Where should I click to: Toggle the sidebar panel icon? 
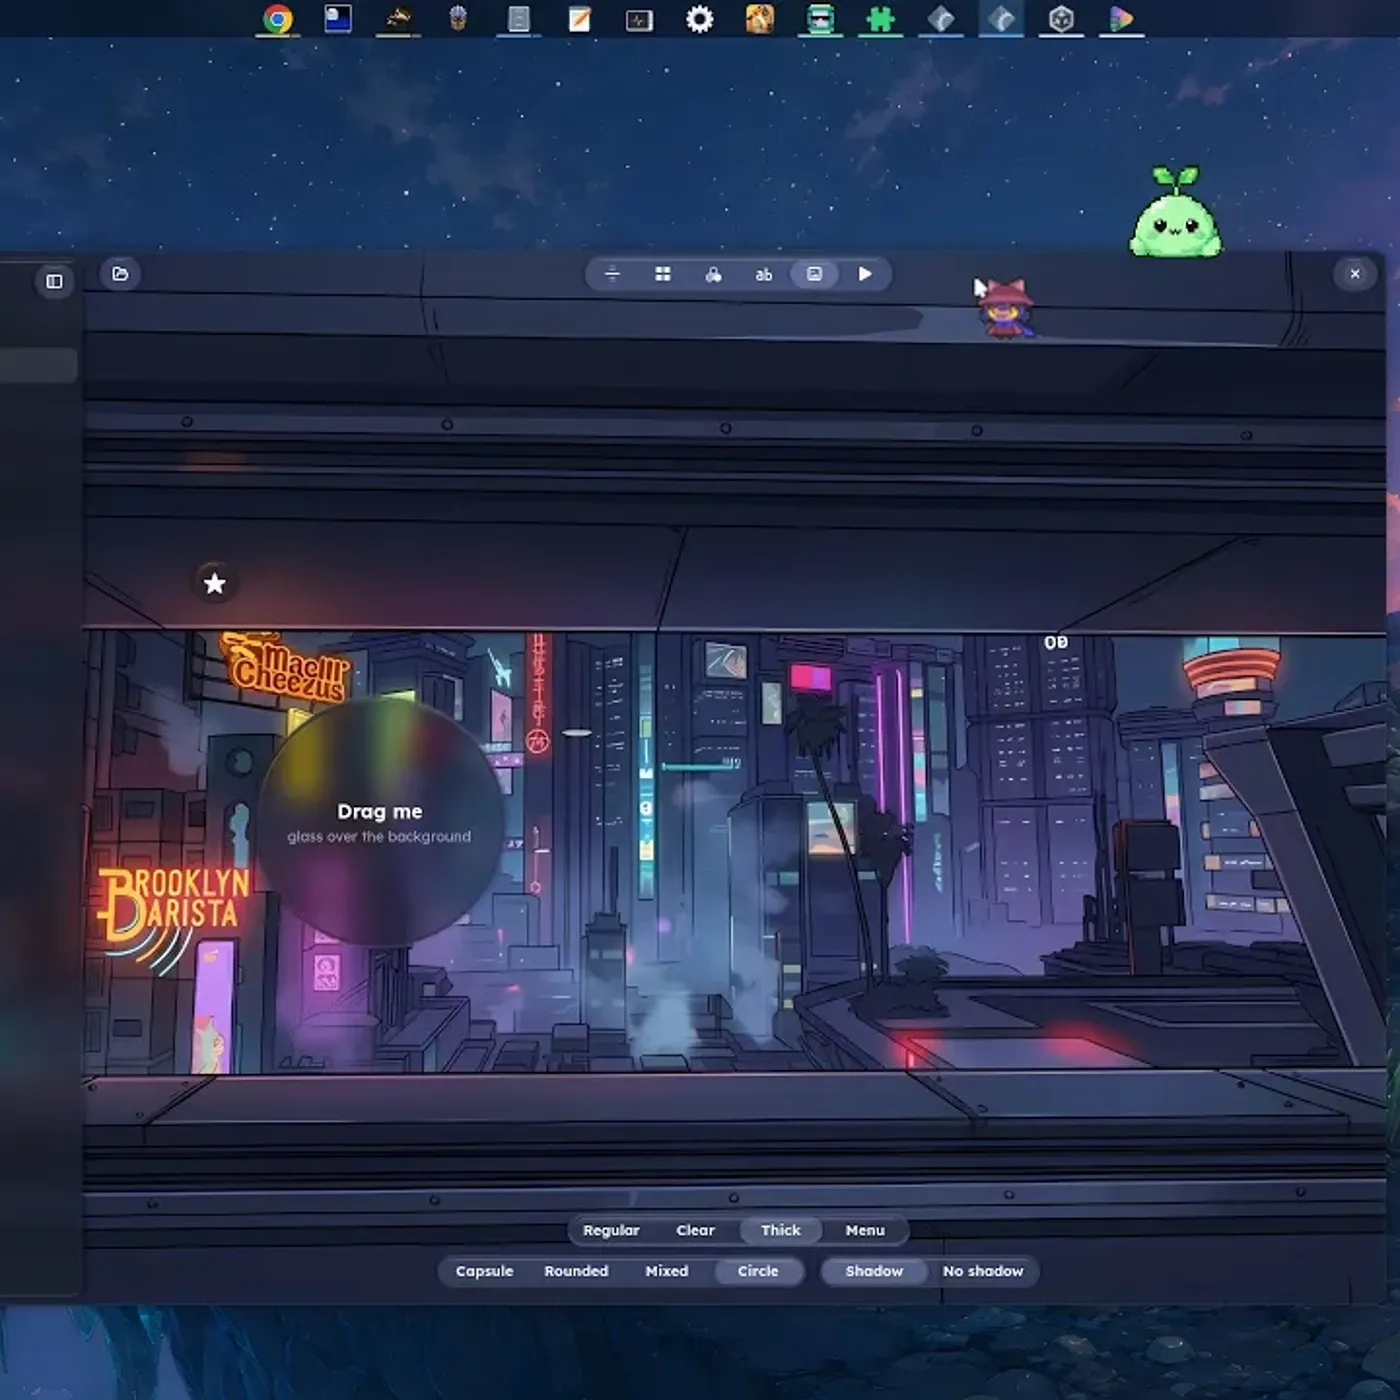pos(54,282)
